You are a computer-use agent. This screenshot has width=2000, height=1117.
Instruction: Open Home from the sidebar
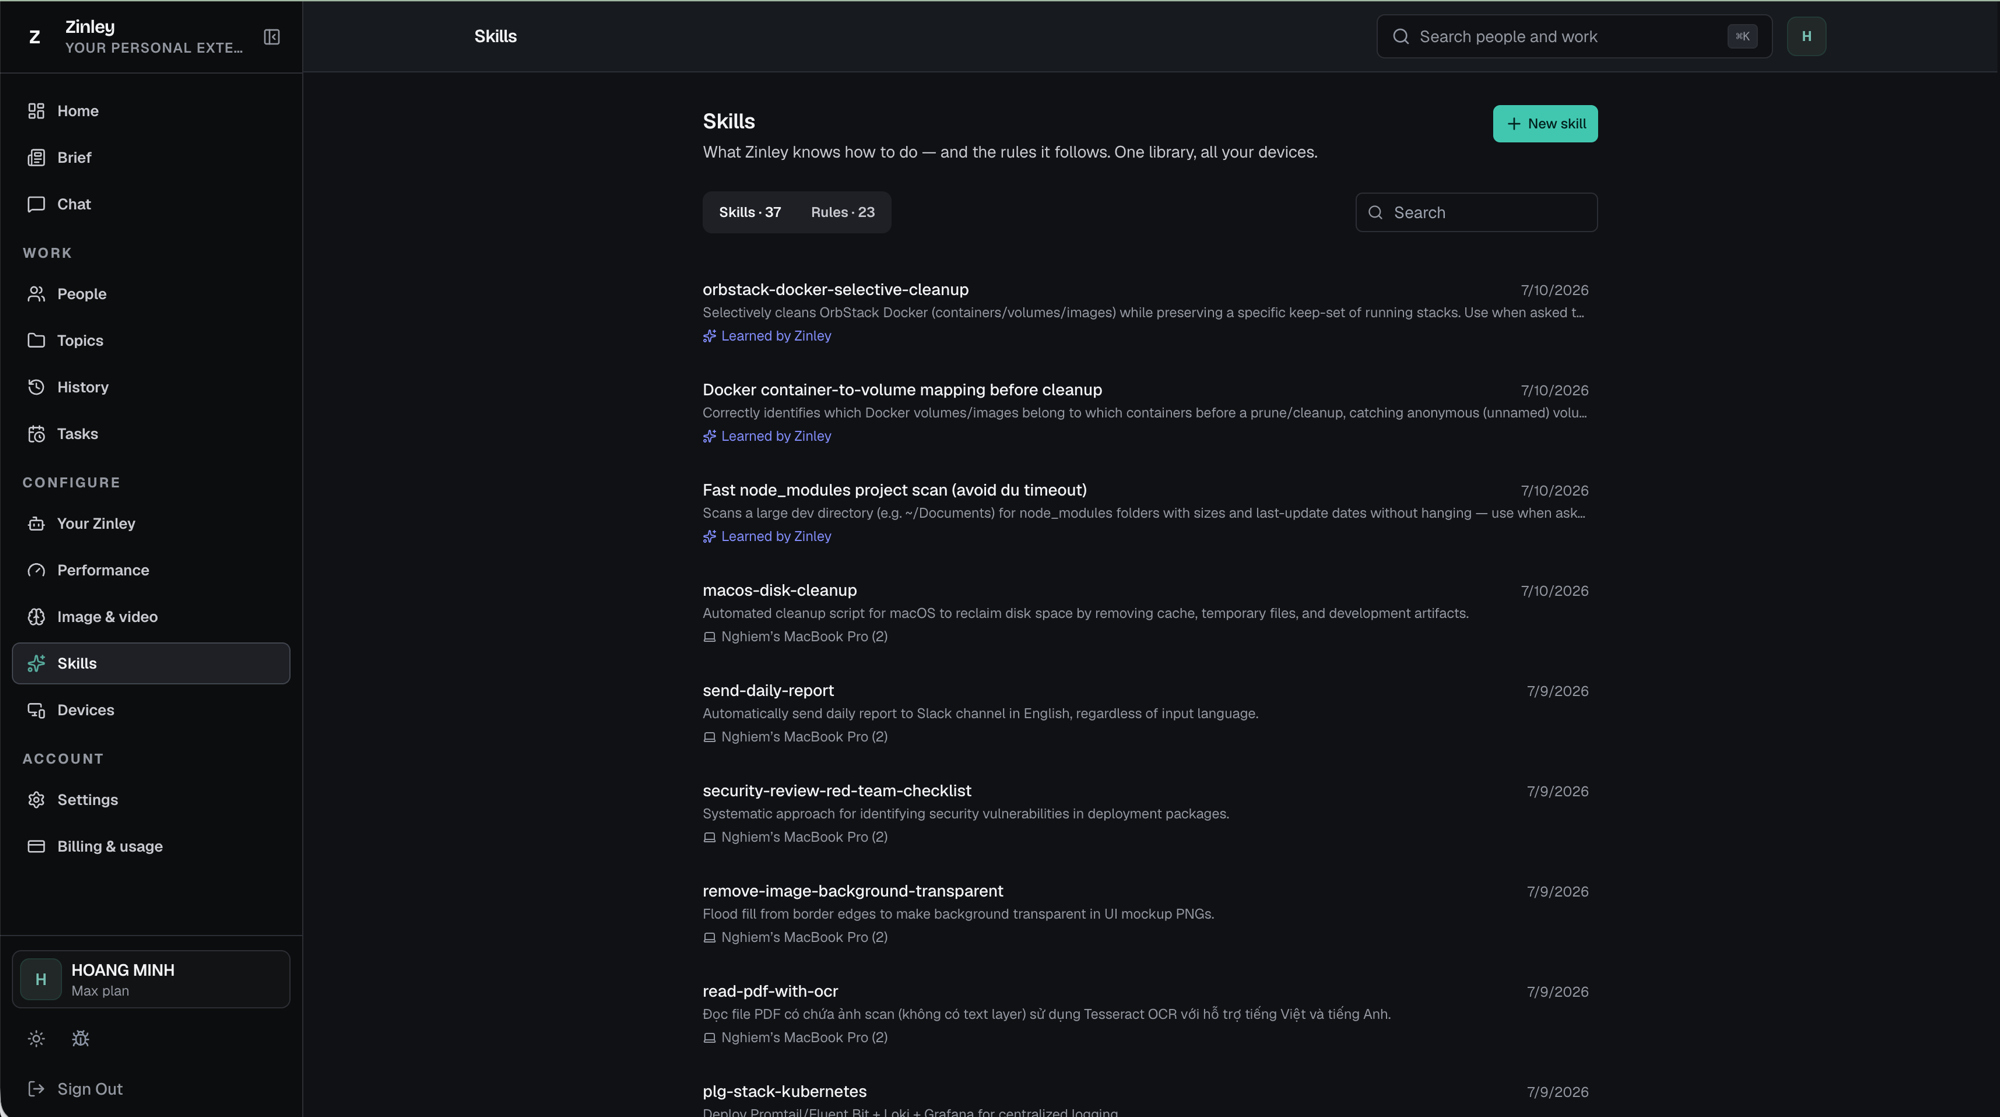(151, 111)
